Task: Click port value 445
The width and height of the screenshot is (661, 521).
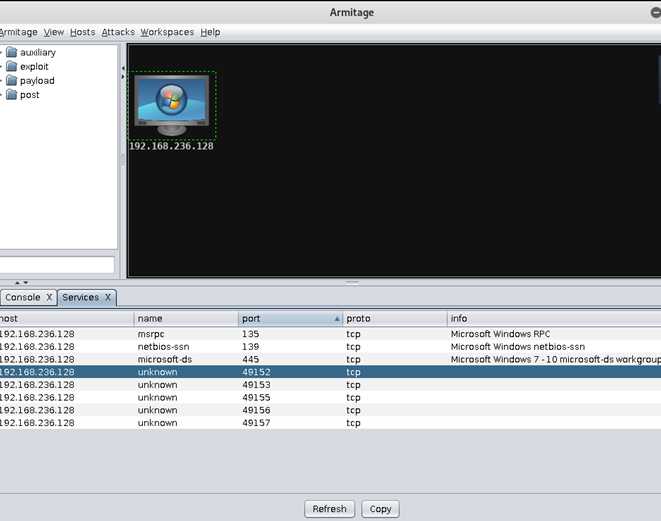Action: [x=250, y=359]
